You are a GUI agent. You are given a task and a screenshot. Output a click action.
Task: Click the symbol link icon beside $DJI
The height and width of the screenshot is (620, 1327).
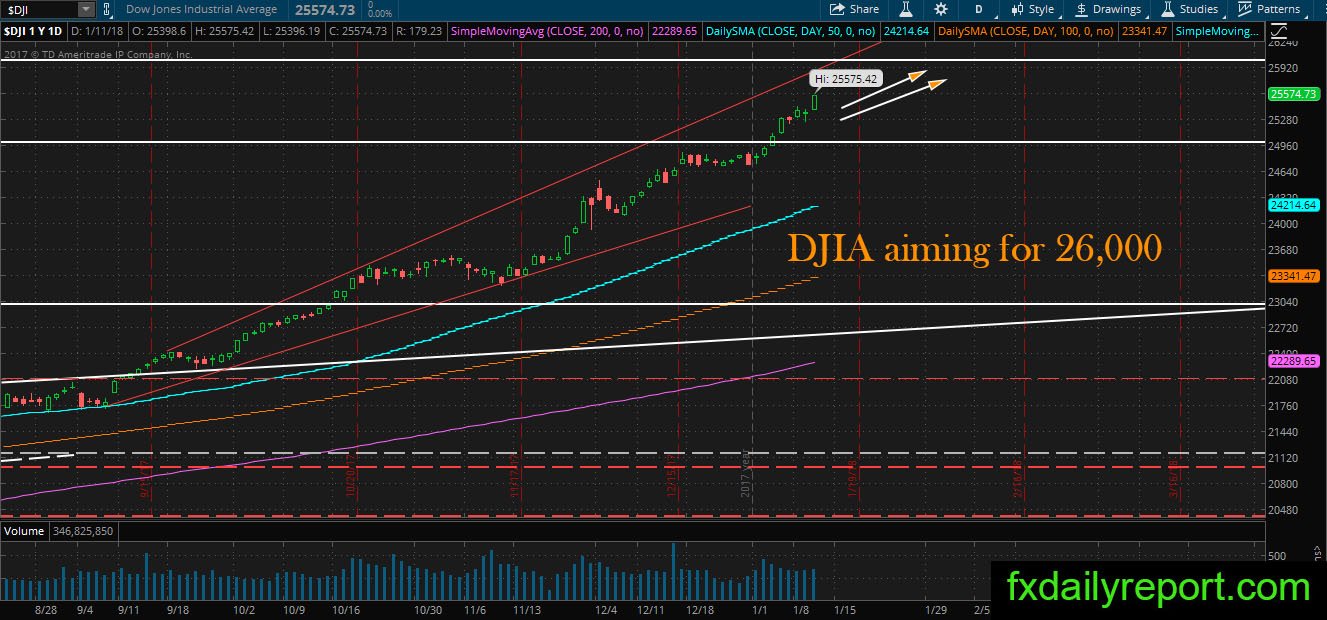109,9
